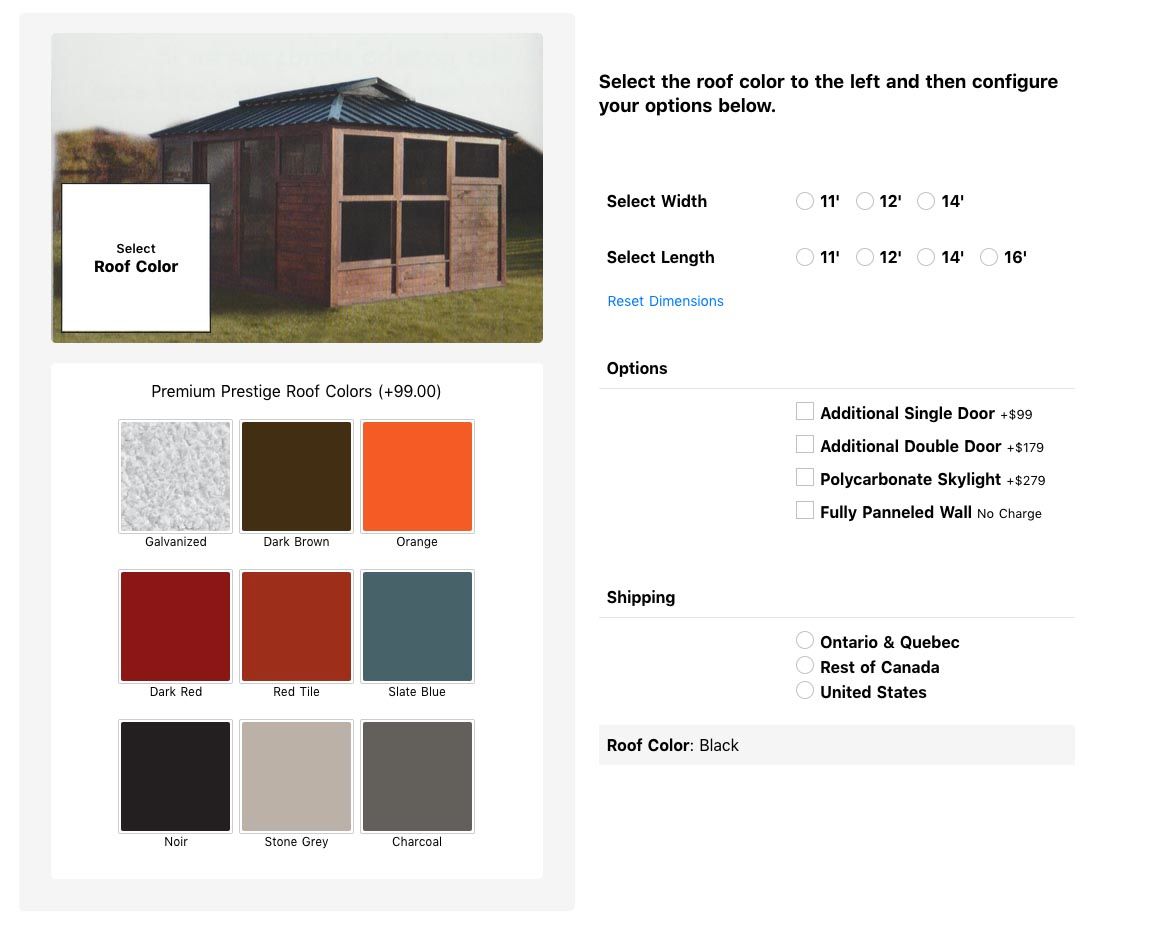Viewport: 1174px width, 925px height.
Task: Pick the Dark Brown roof color
Action: point(296,476)
